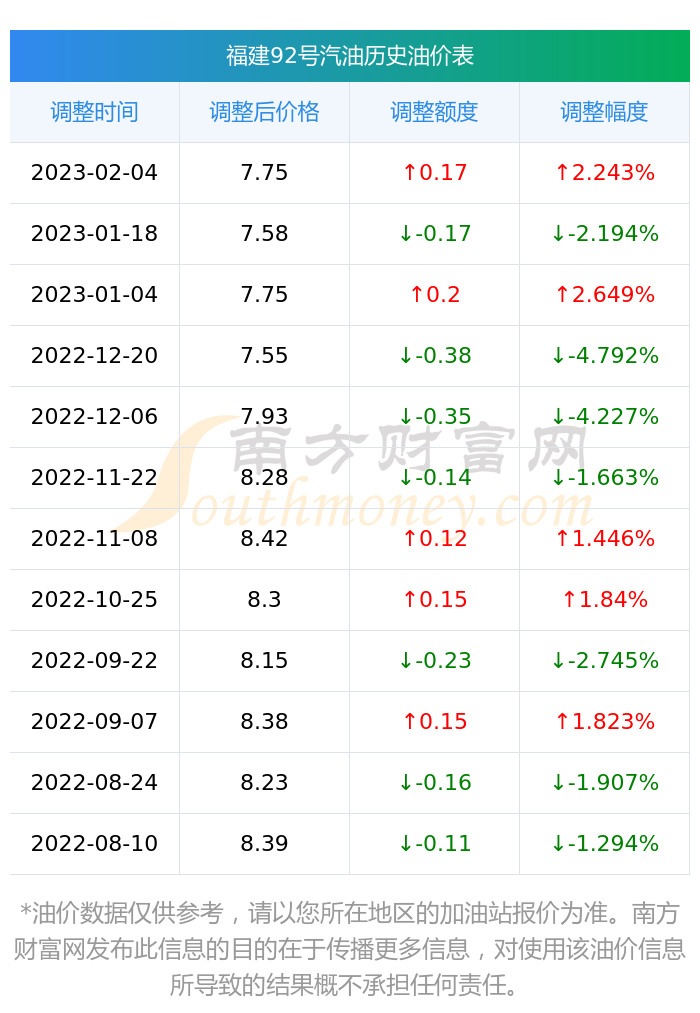Click the date cell 2022-11-22
The height and width of the screenshot is (1013, 700).
(94, 477)
